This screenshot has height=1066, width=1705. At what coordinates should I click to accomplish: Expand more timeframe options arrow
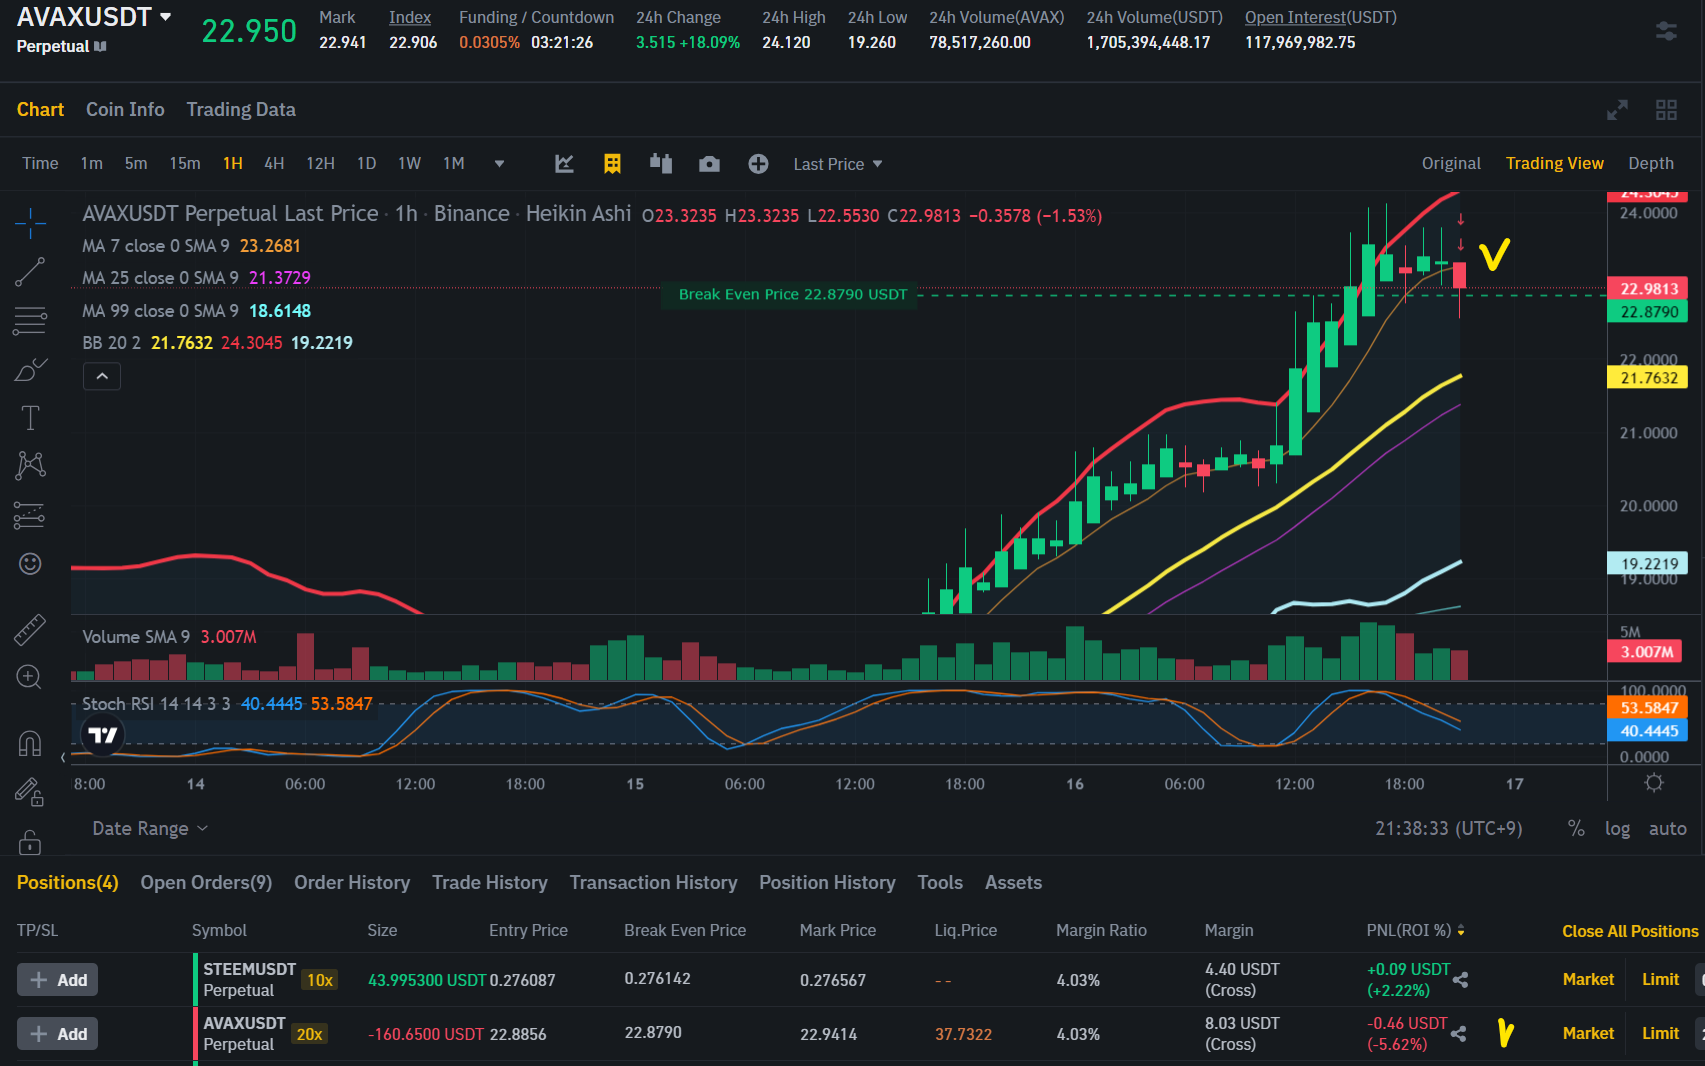point(499,164)
